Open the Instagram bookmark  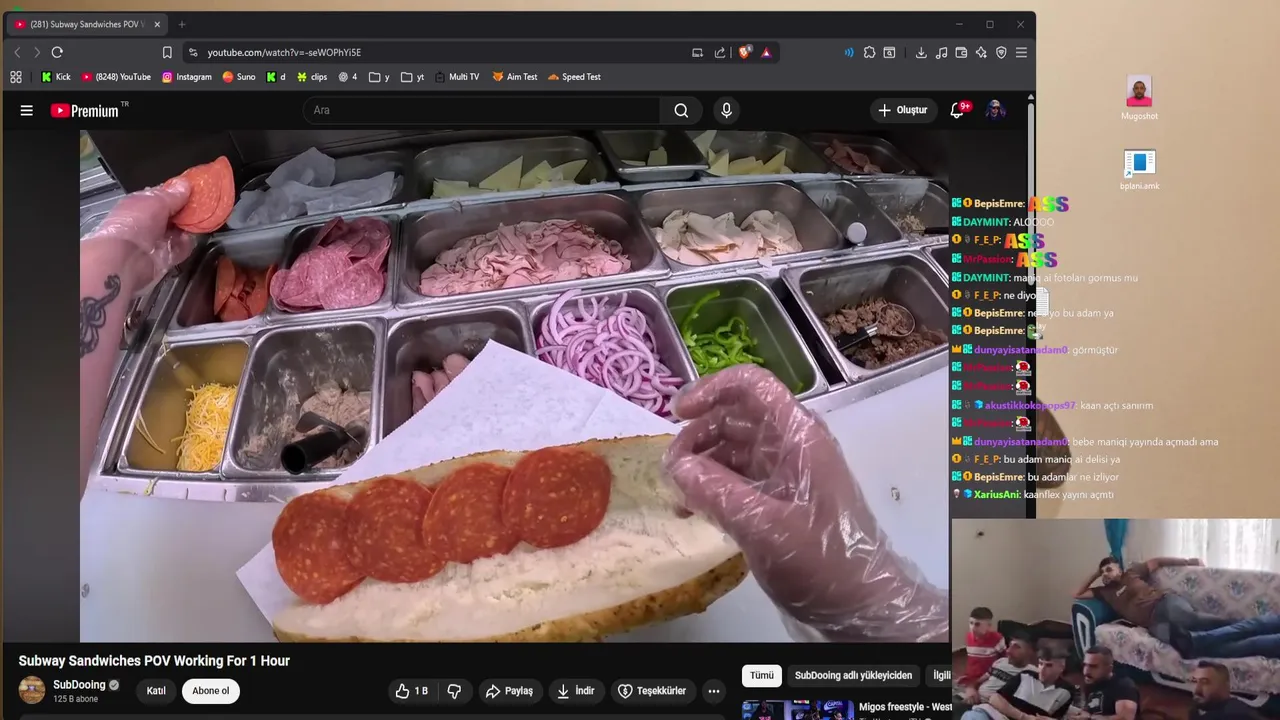(186, 76)
